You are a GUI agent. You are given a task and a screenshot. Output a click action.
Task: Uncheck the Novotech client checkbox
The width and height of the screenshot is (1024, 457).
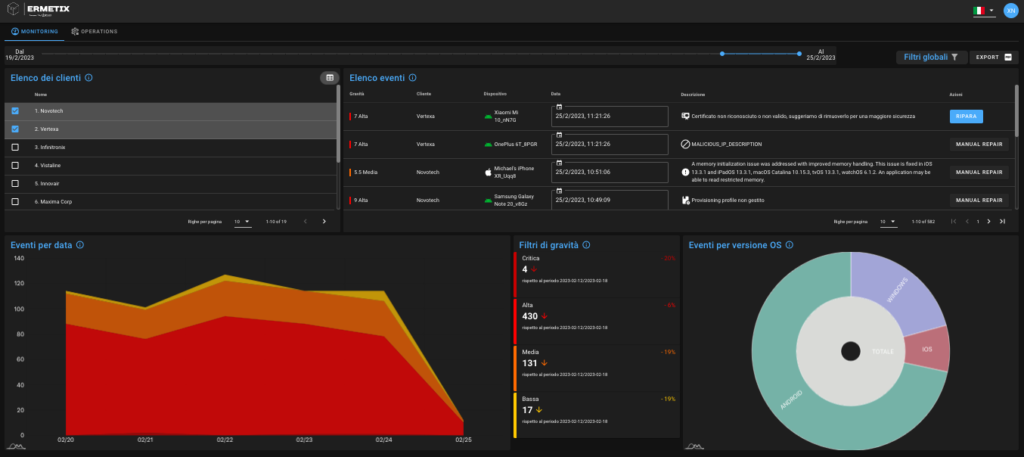14,111
